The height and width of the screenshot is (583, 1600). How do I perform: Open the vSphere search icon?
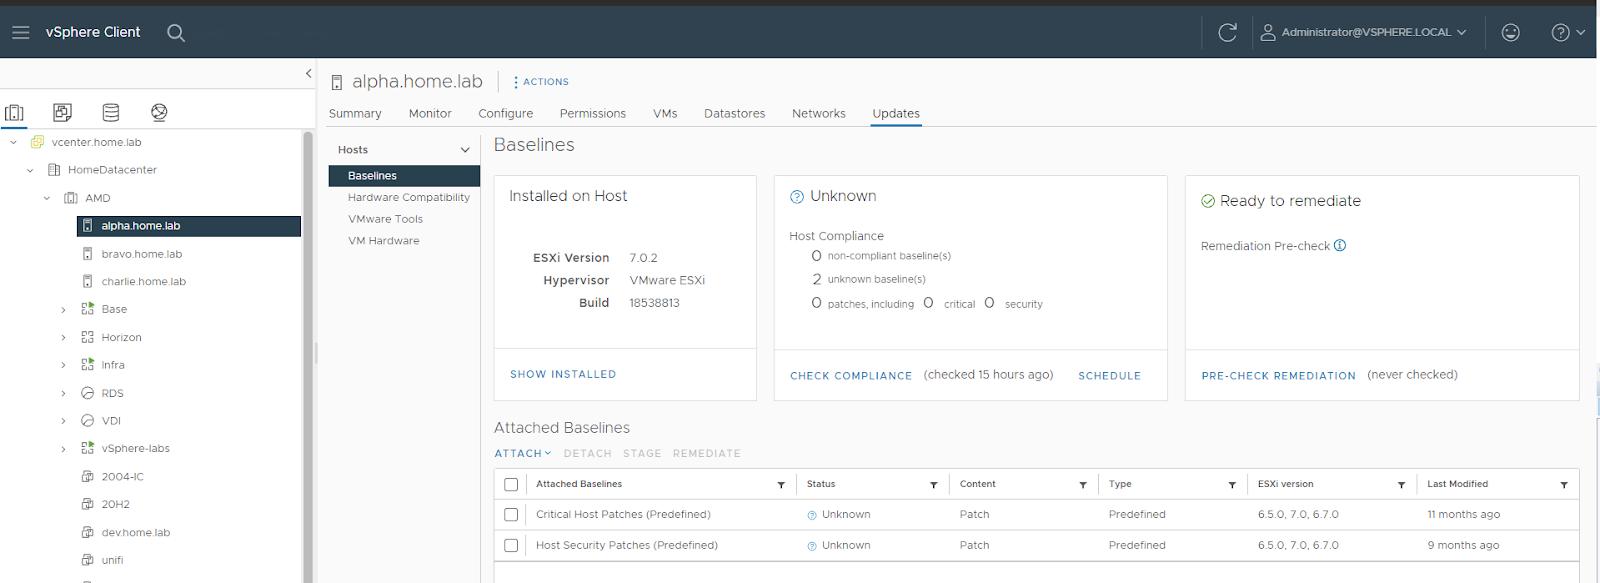[x=176, y=32]
